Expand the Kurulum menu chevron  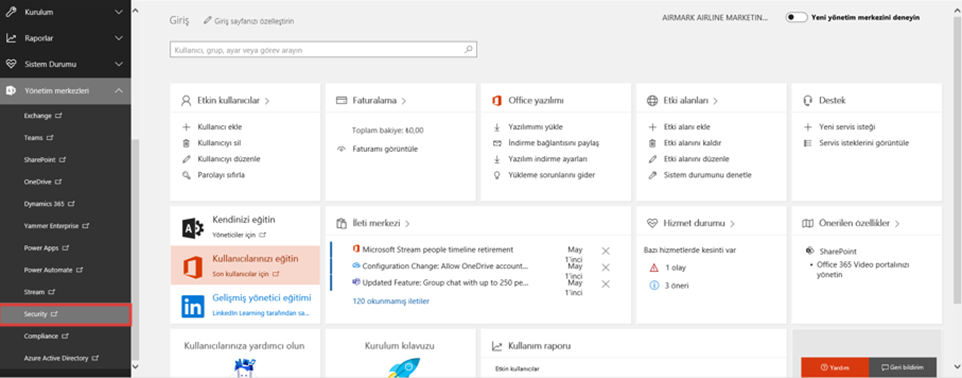tap(119, 12)
